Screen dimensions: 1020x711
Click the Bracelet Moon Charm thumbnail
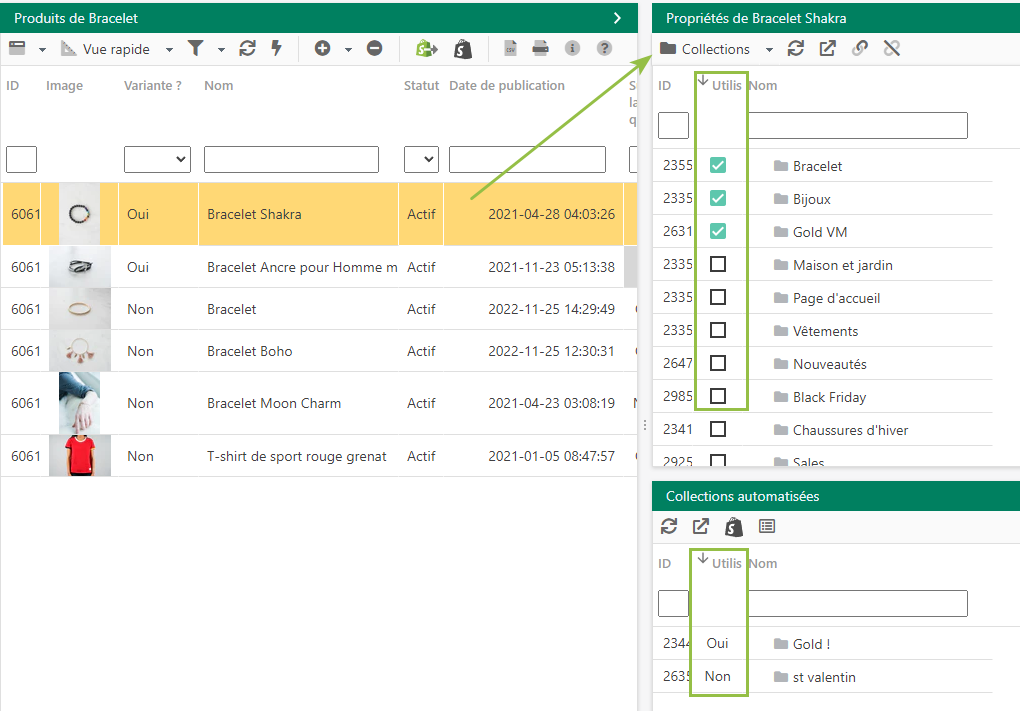79,403
